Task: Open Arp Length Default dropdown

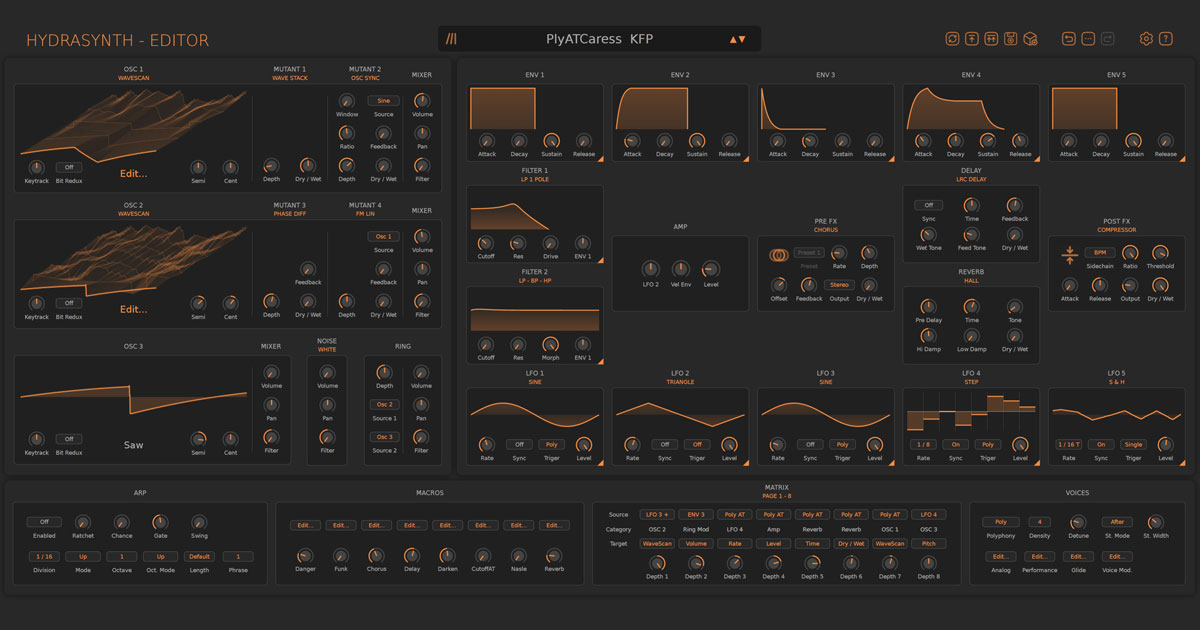Action: [x=199, y=556]
